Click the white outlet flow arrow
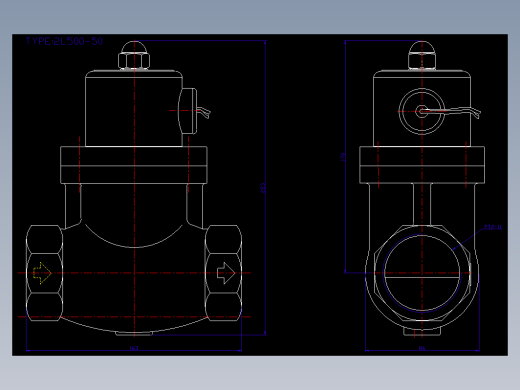The height and width of the screenshot is (390, 520). [226, 273]
